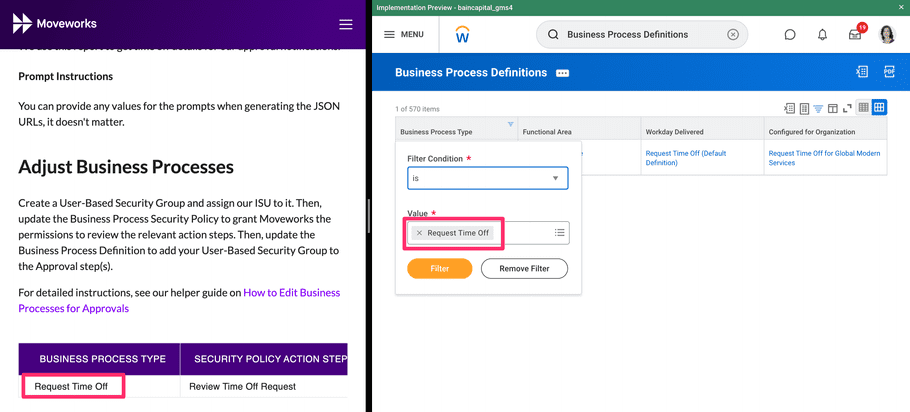The width and height of the screenshot is (910, 412).
Task: Switch to expanded grid view
Action: click(x=879, y=107)
